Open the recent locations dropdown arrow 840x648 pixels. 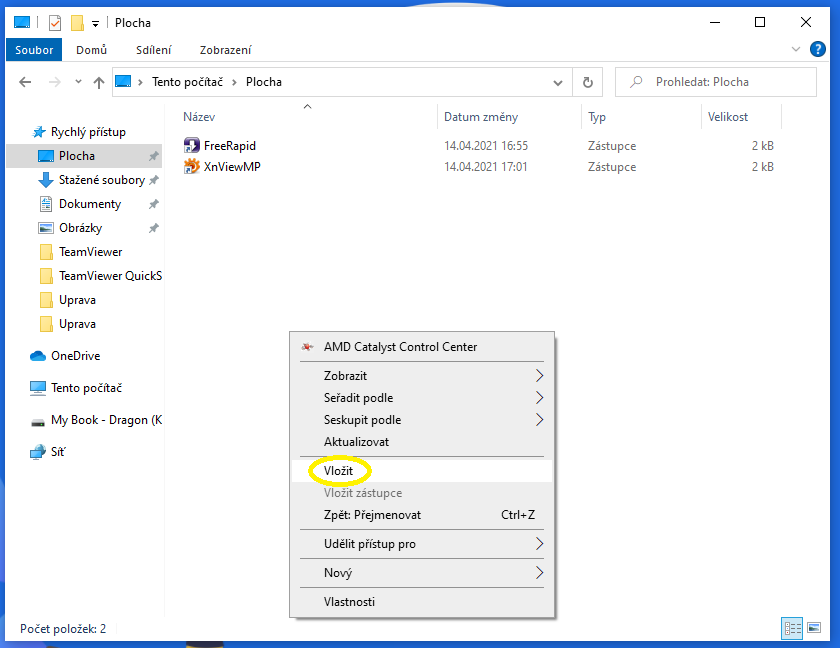click(78, 82)
